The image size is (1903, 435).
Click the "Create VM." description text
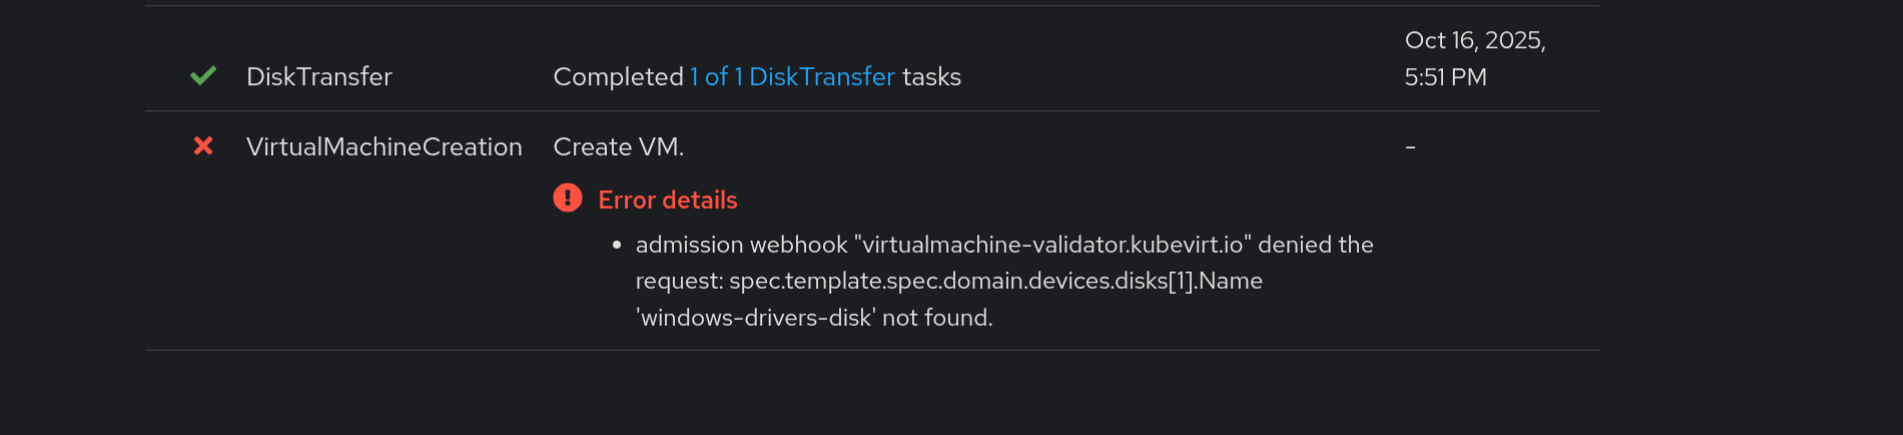pos(618,147)
